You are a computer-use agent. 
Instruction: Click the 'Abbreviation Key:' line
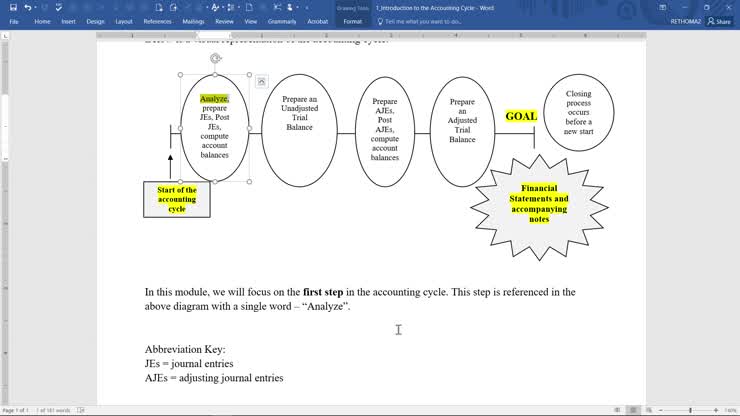pyautogui.click(x=185, y=349)
